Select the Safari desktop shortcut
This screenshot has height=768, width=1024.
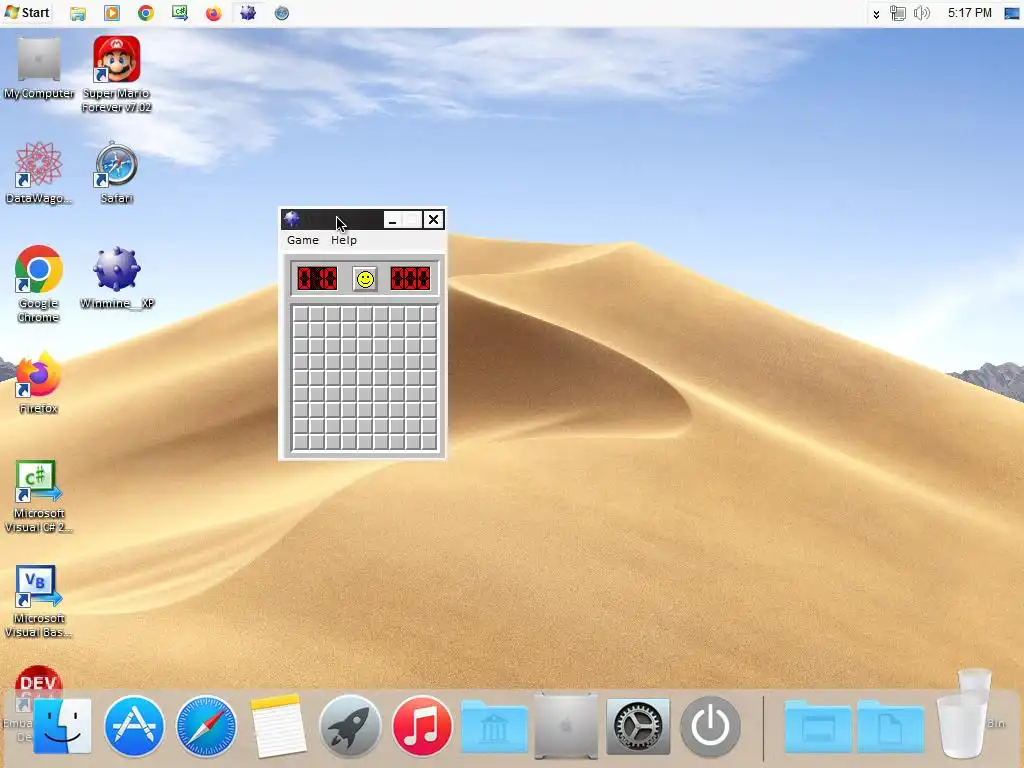[x=116, y=173]
